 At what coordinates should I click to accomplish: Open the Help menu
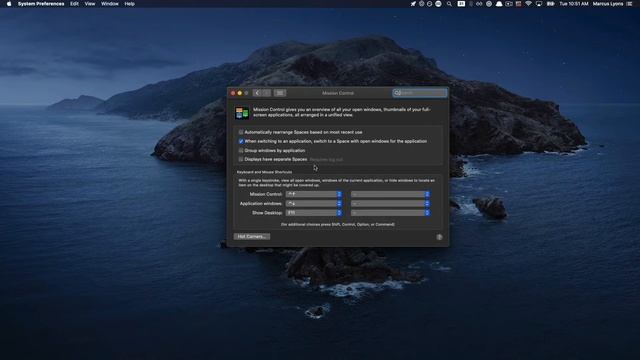click(129, 4)
